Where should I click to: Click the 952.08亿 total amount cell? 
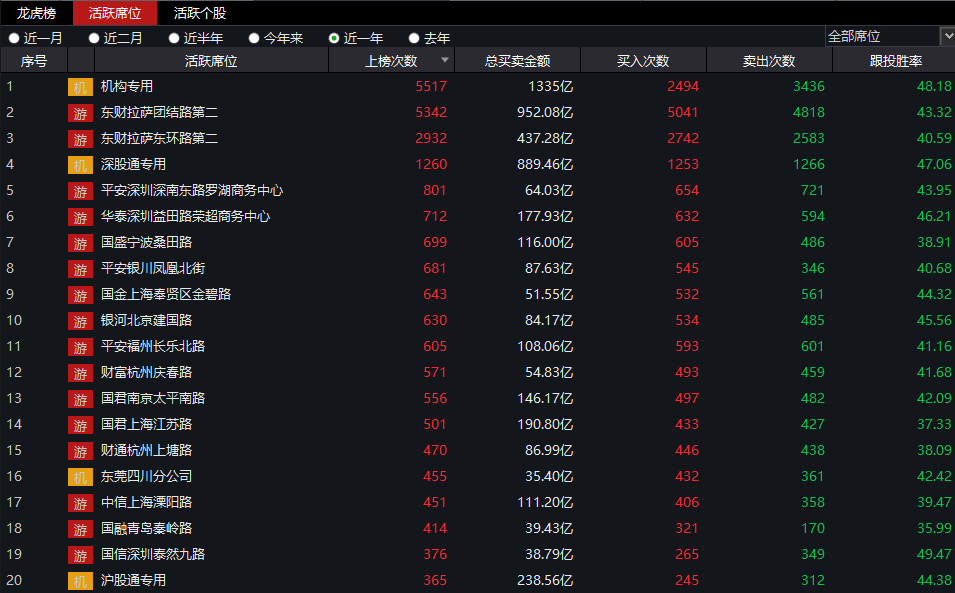545,113
